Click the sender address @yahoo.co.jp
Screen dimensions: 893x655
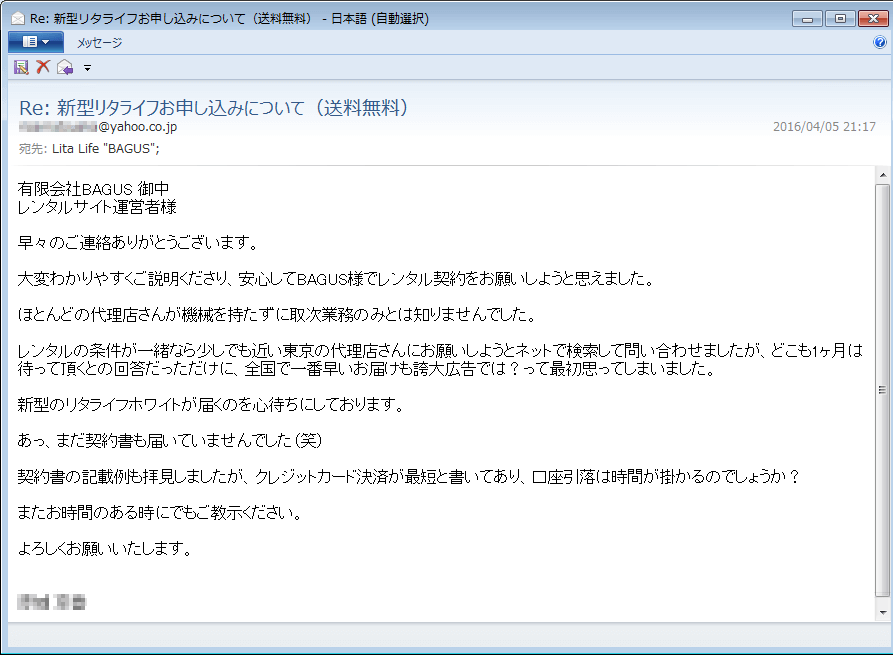pyautogui.click(x=97, y=126)
